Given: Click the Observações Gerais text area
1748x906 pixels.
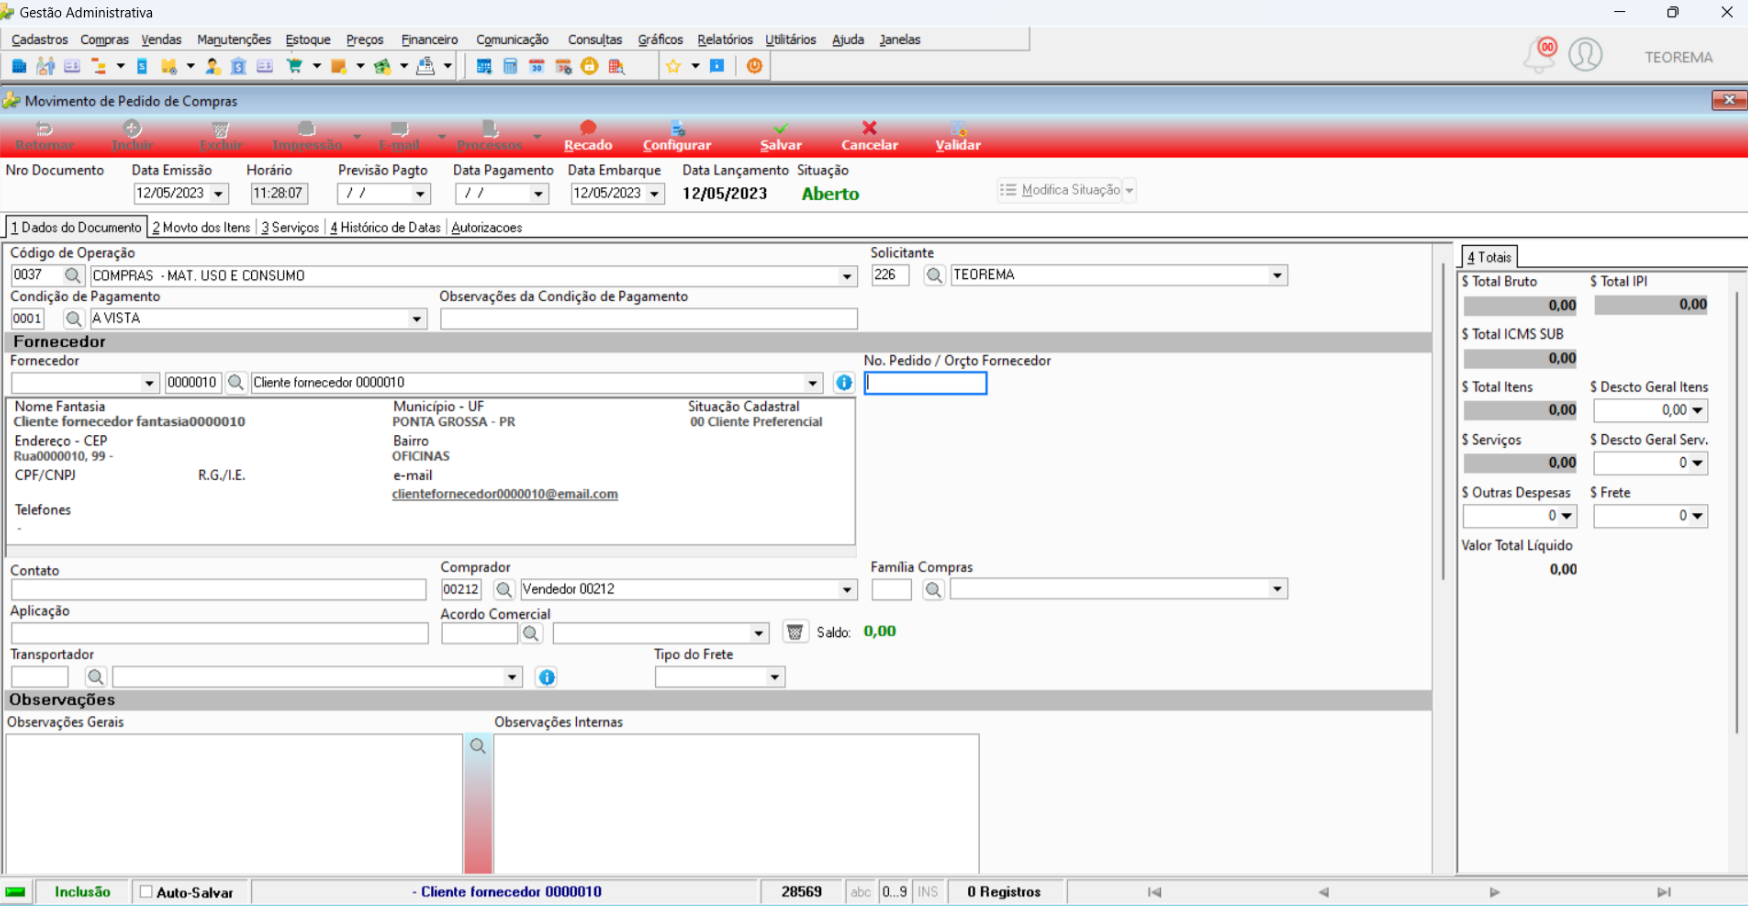Looking at the screenshot, I should (234, 804).
